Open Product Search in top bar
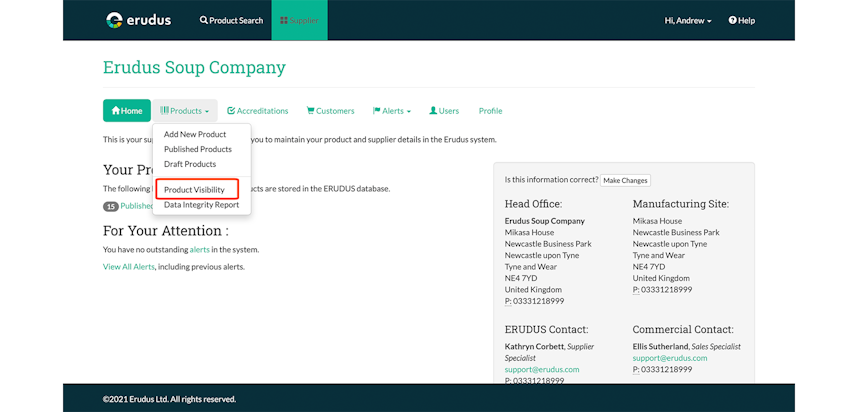The width and height of the screenshot is (858, 412). point(231,20)
